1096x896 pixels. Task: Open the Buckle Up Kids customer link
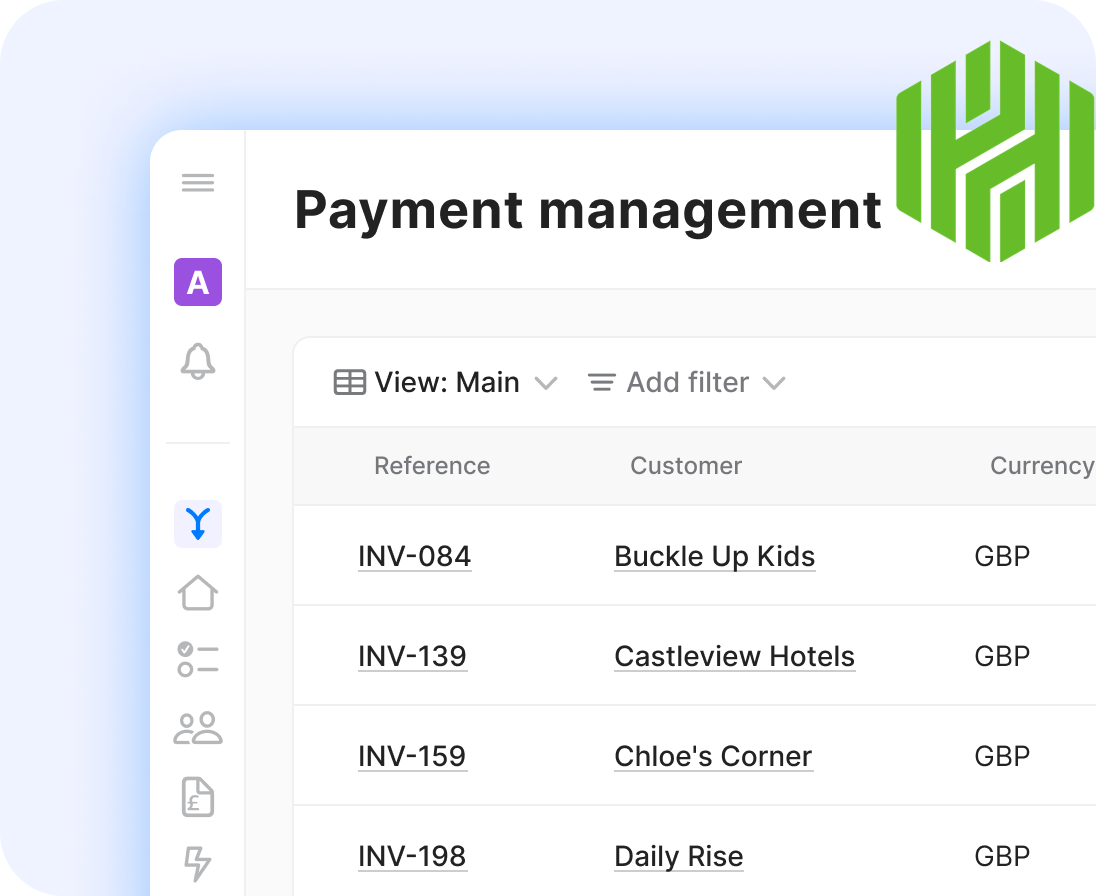coord(714,556)
